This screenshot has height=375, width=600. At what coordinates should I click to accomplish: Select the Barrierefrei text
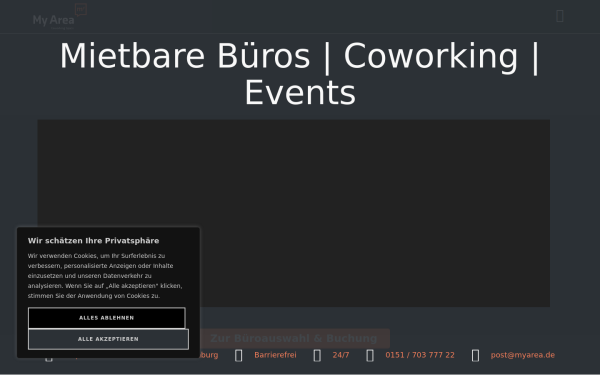click(x=275, y=355)
